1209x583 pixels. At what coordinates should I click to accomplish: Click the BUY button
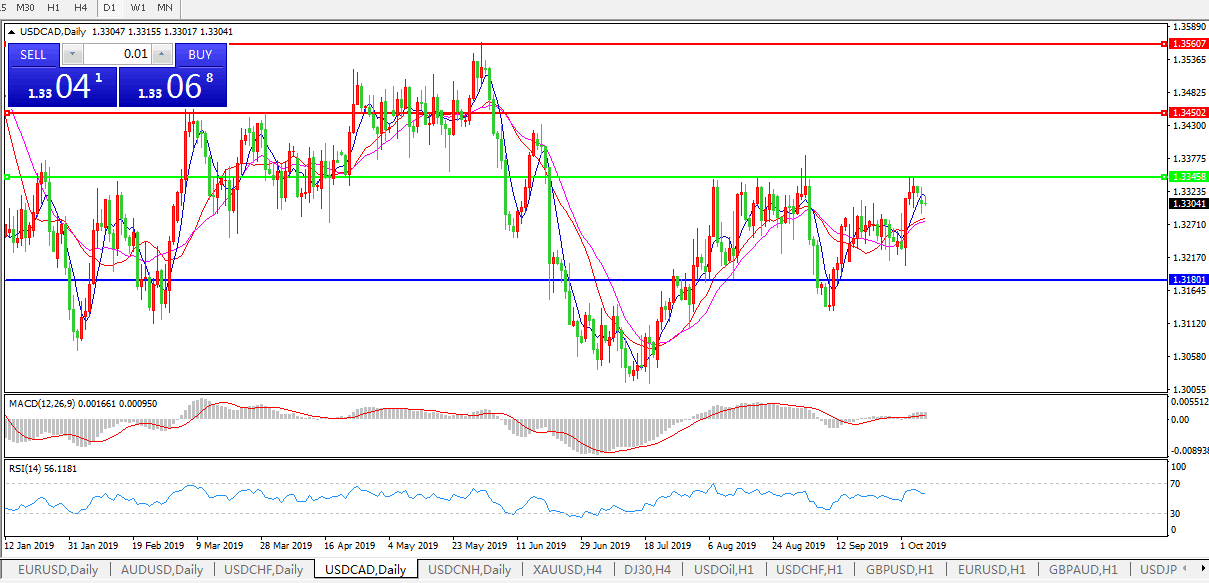[200, 55]
